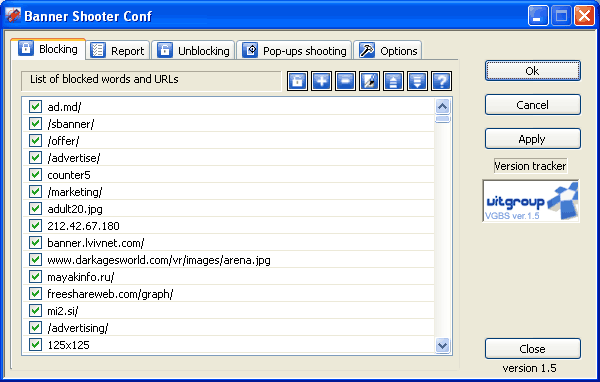Select the adult20.jpg entry text

tap(75, 209)
